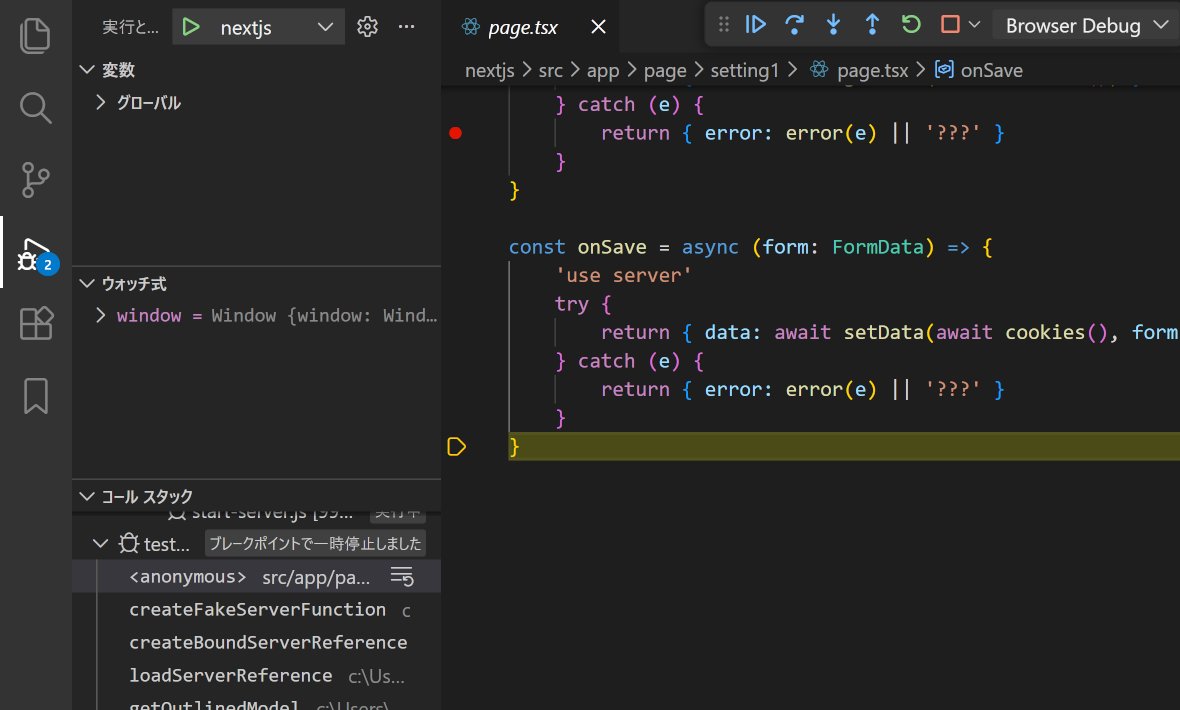Select the createFakeServerFunction stack frame
This screenshot has width=1180, height=710.
point(257,610)
